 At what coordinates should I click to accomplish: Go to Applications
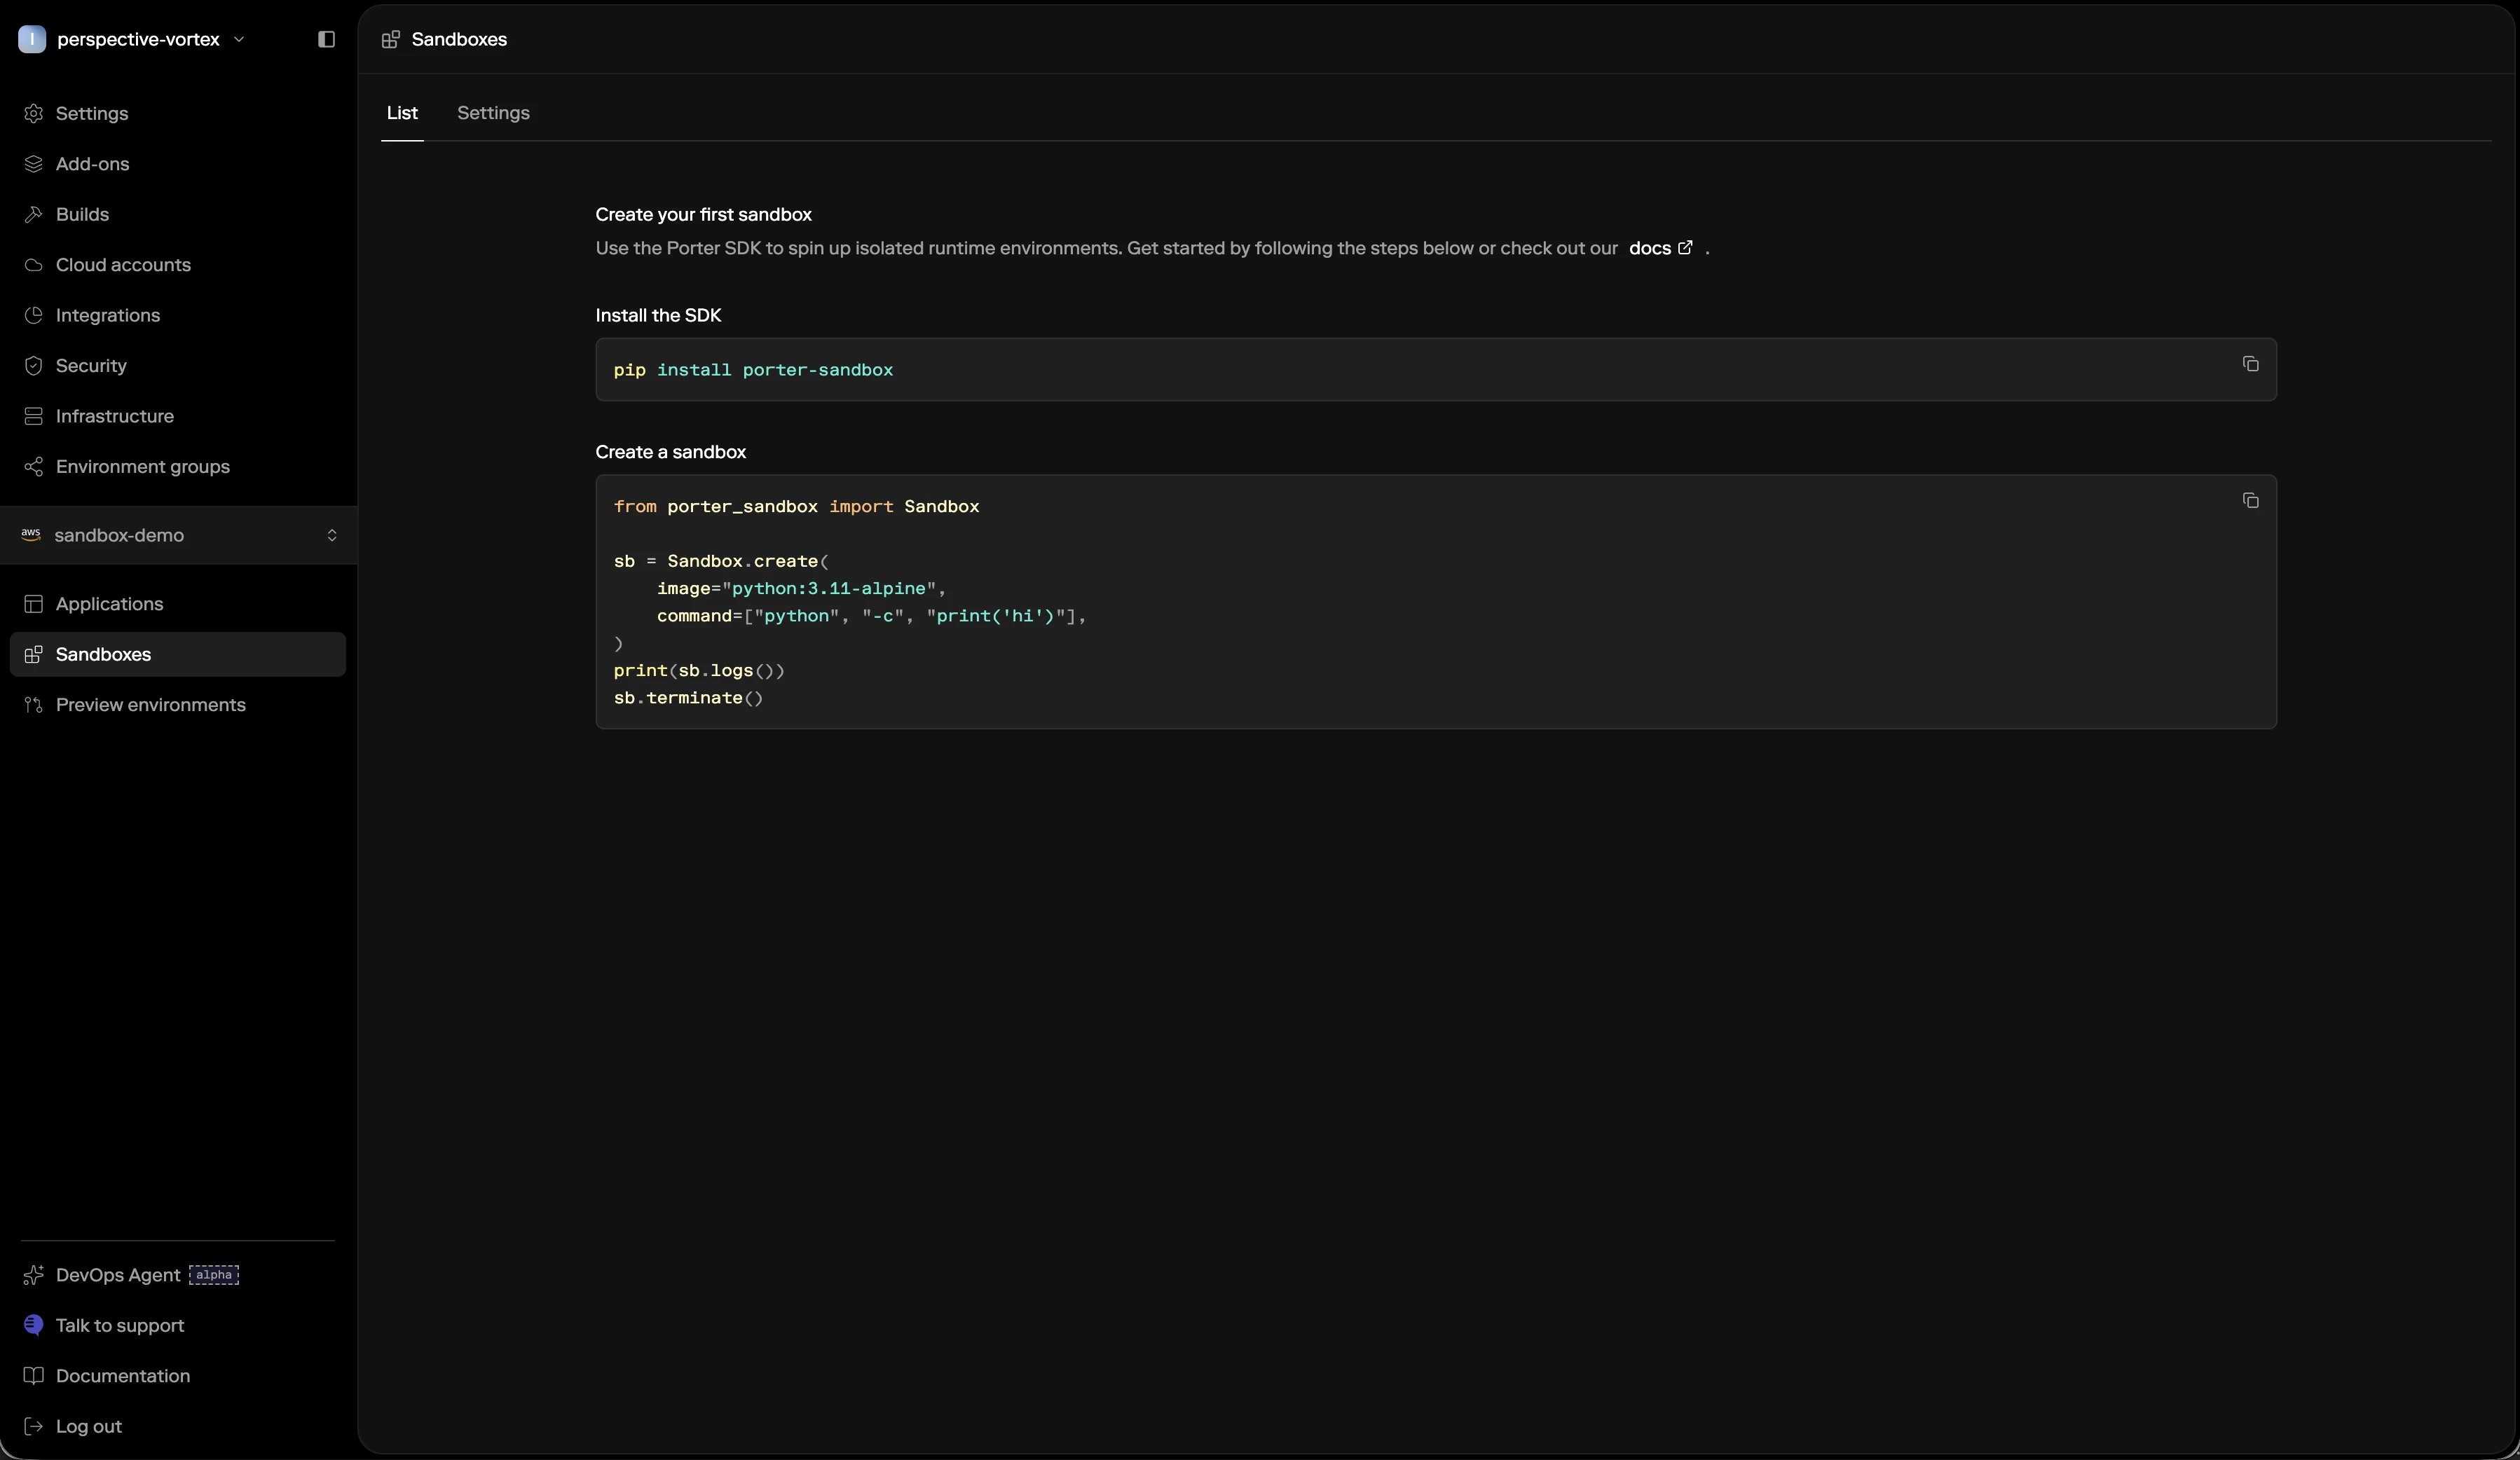(178, 604)
